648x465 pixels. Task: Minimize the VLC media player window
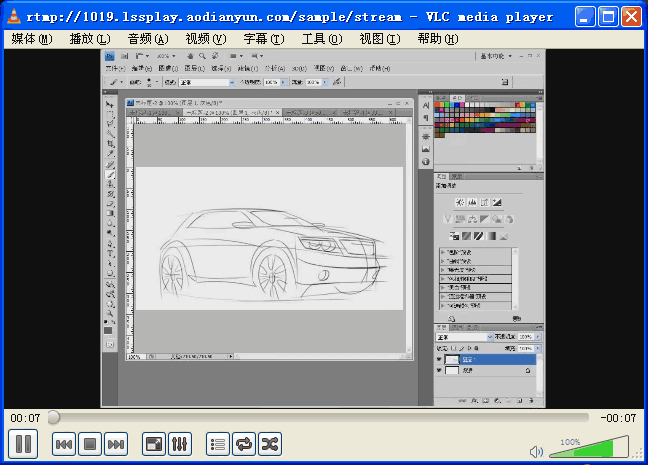pos(585,17)
